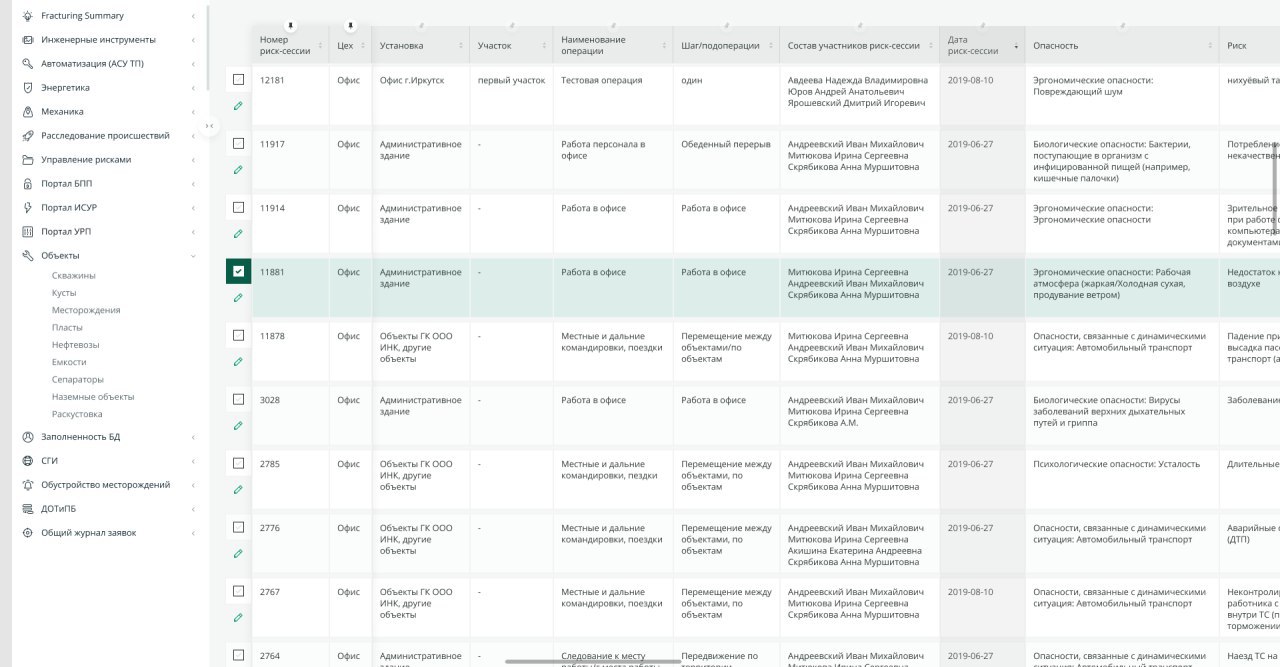This screenshot has width=1280, height=667.
Task: Check the box for session 11917
Action: pos(238,143)
